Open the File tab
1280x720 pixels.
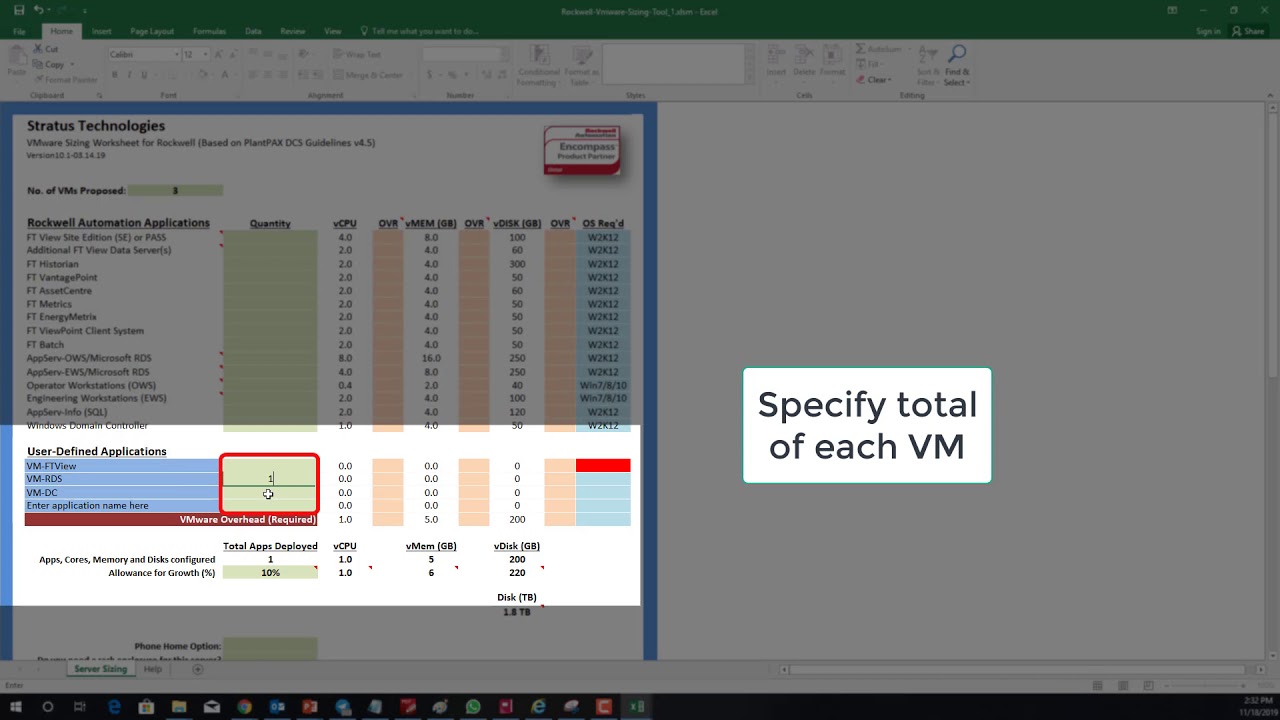(x=19, y=31)
